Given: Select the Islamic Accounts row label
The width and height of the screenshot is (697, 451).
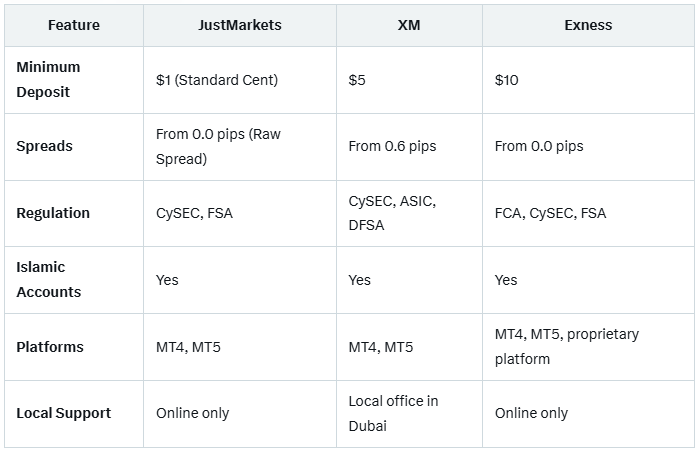Looking at the screenshot, I should pos(49,279).
